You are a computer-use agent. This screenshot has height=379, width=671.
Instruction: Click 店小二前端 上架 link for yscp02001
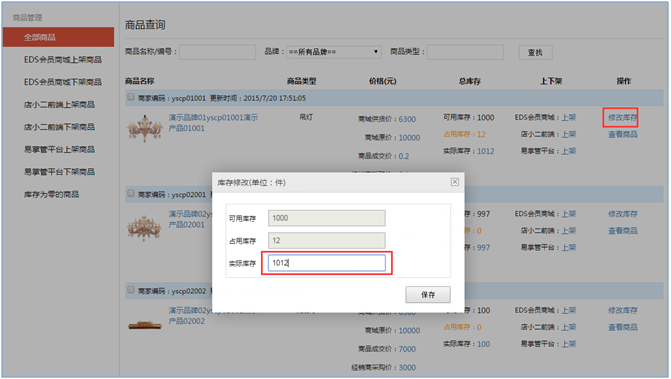click(x=568, y=231)
